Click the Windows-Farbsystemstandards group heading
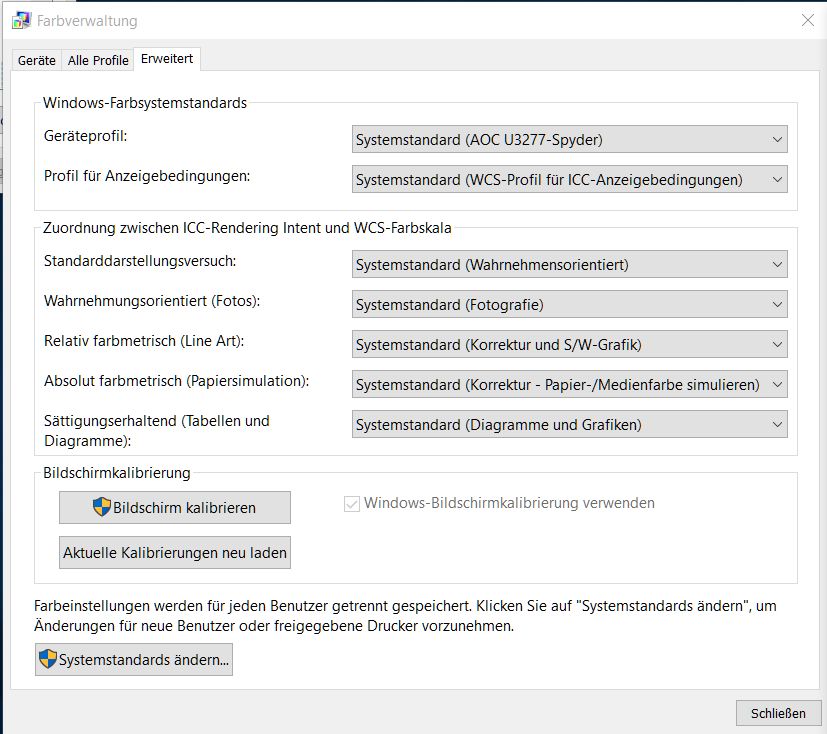This screenshot has height=734, width=827. pyautogui.click(x=145, y=103)
